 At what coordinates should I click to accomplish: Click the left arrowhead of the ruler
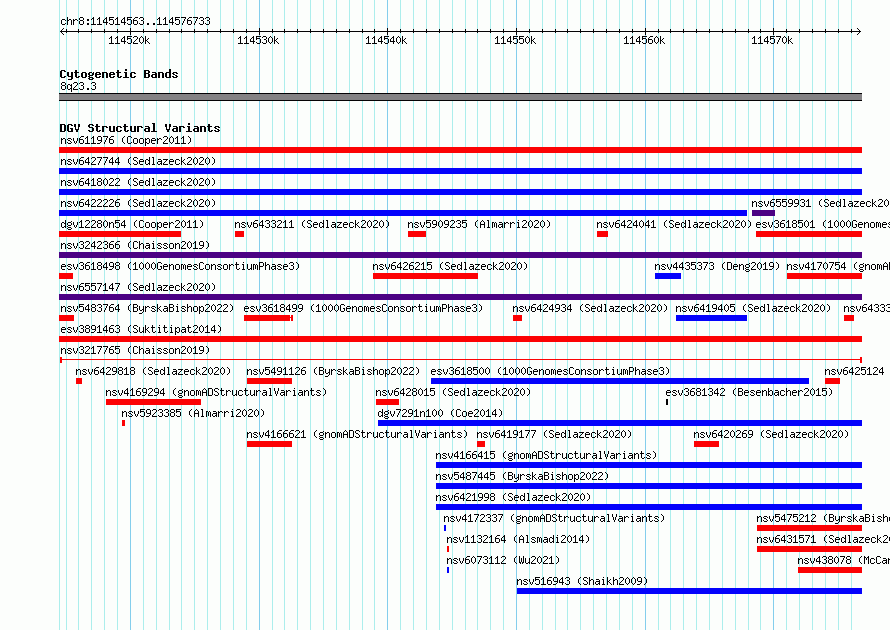(x=62, y=31)
